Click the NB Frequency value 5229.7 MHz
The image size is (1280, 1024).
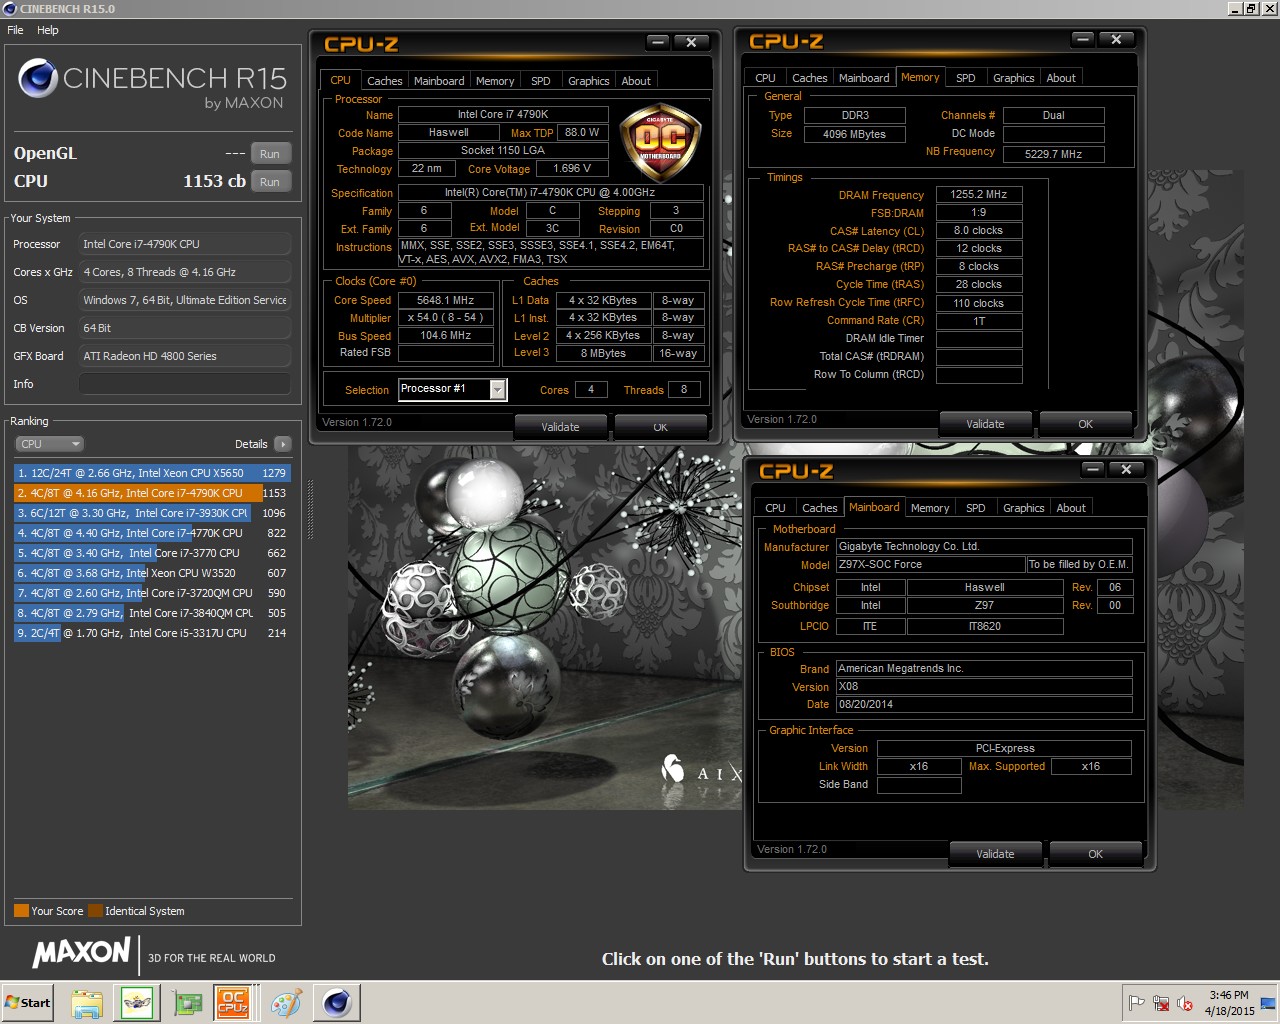pyautogui.click(x=1054, y=154)
